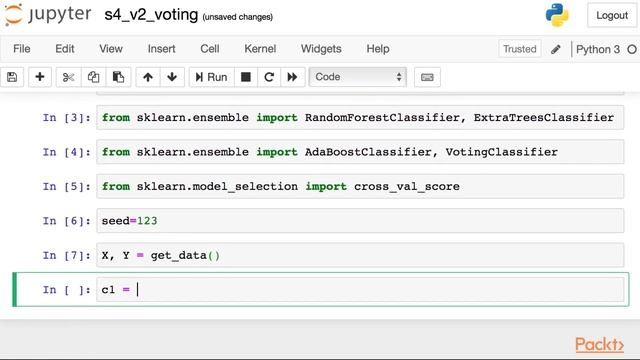
Task: Open the Kernel menu
Action: pyautogui.click(x=260, y=49)
